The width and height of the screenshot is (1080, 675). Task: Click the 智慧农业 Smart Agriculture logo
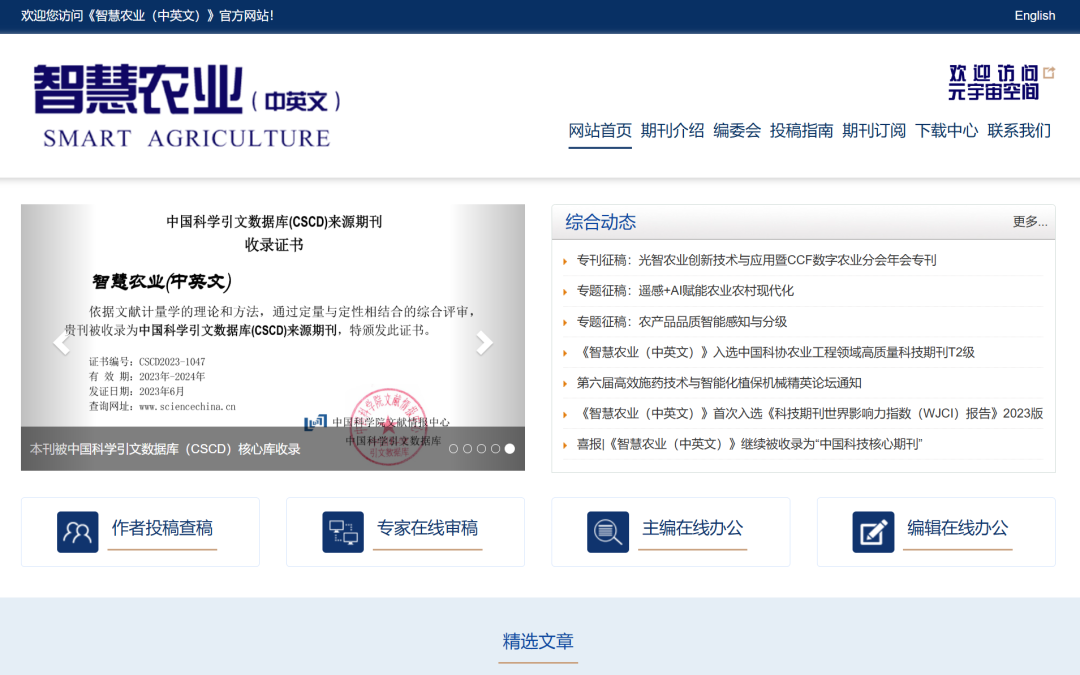187,105
